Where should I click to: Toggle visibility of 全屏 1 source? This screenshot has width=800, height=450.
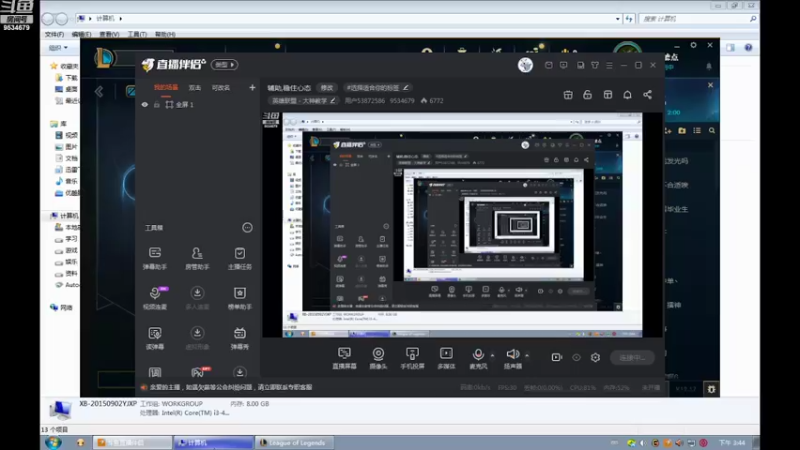tap(145, 105)
